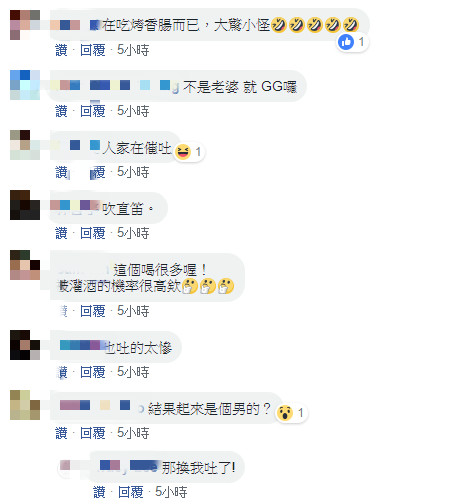This screenshot has width=458, height=504.
Task: Open the avatar next to the 這個喝很多喔 comment
Action: pyautogui.click(x=25, y=265)
